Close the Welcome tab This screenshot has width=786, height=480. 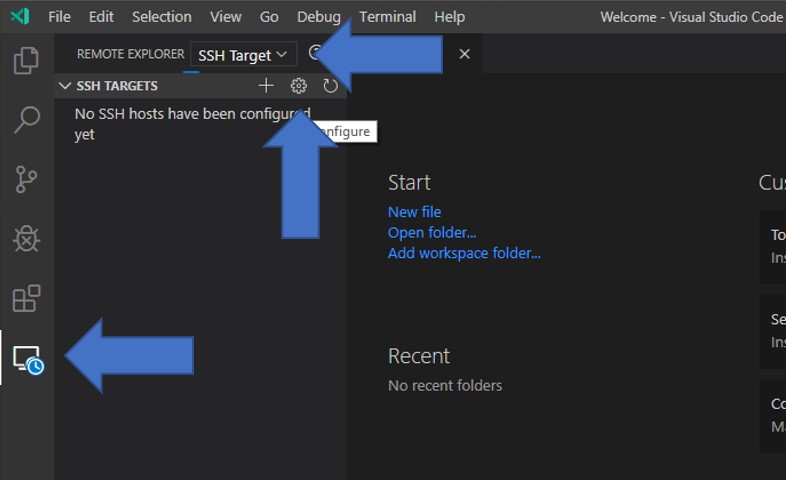tap(465, 54)
